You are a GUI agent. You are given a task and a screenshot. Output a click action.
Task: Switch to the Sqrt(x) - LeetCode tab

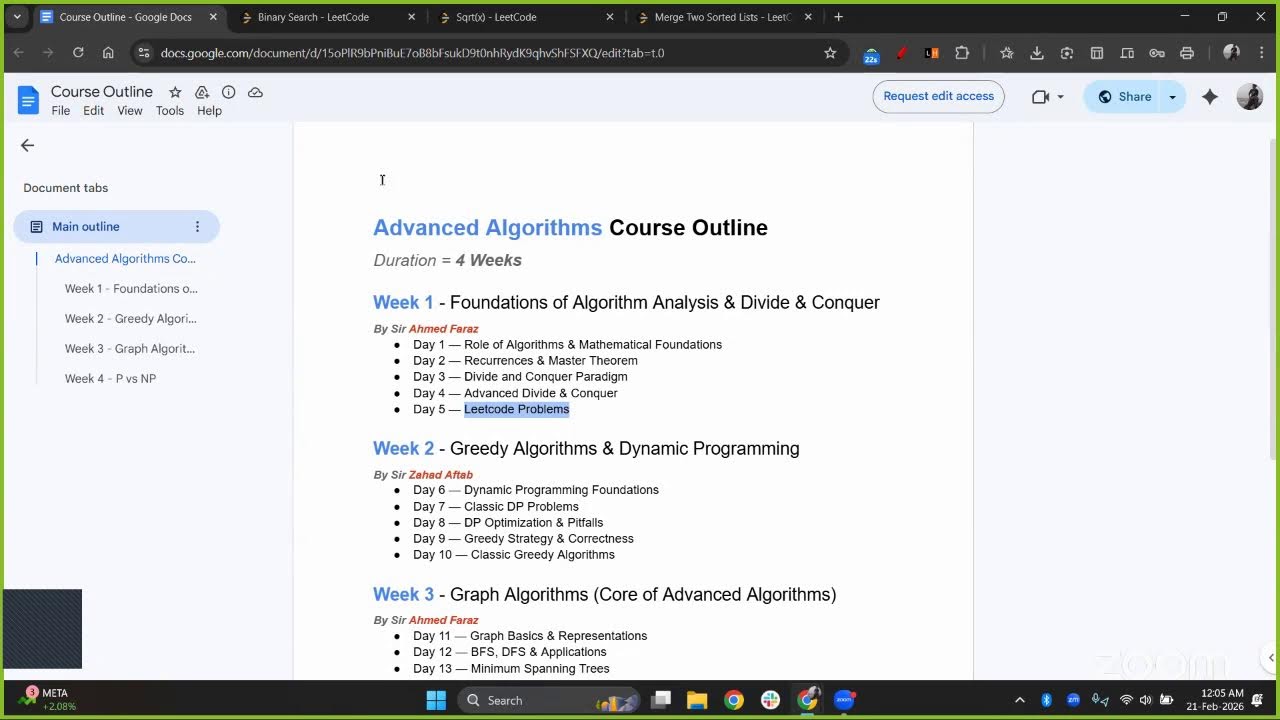click(x=526, y=17)
